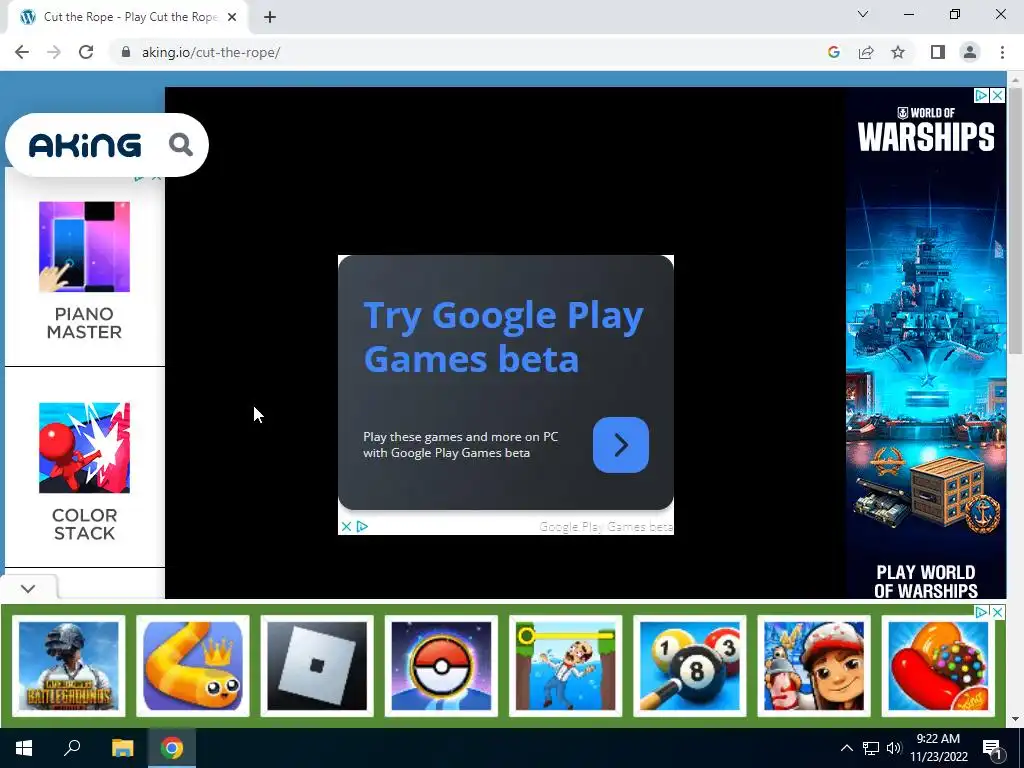Open the Chrome three-dot menu

pyautogui.click(x=1002, y=52)
